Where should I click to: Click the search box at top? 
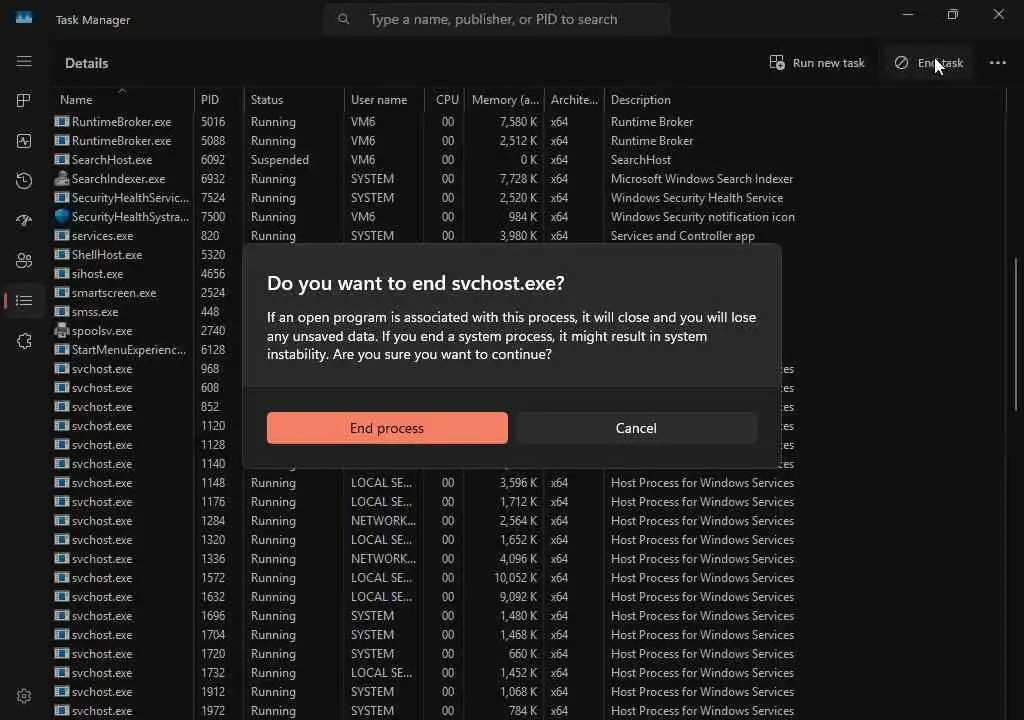point(497,20)
